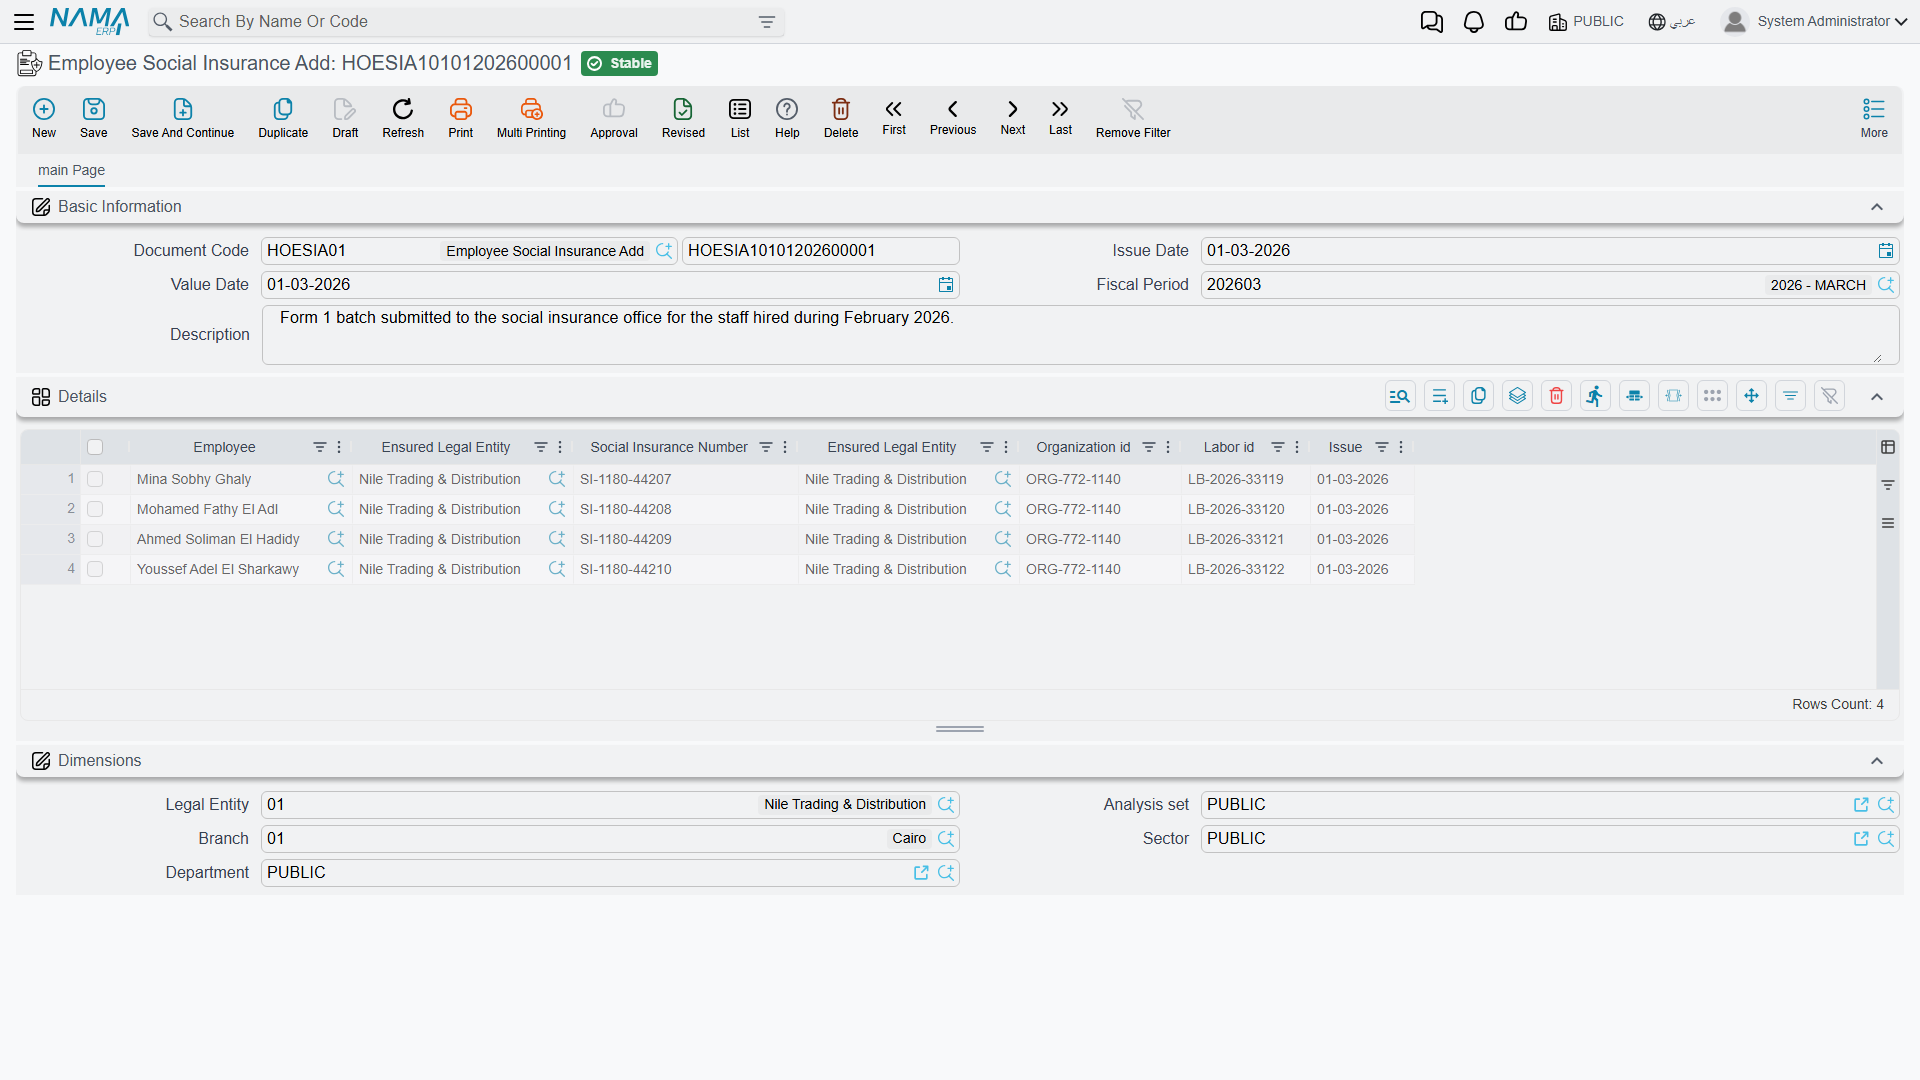
Task: Go to the Previous record
Action: [x=953, y=117]
